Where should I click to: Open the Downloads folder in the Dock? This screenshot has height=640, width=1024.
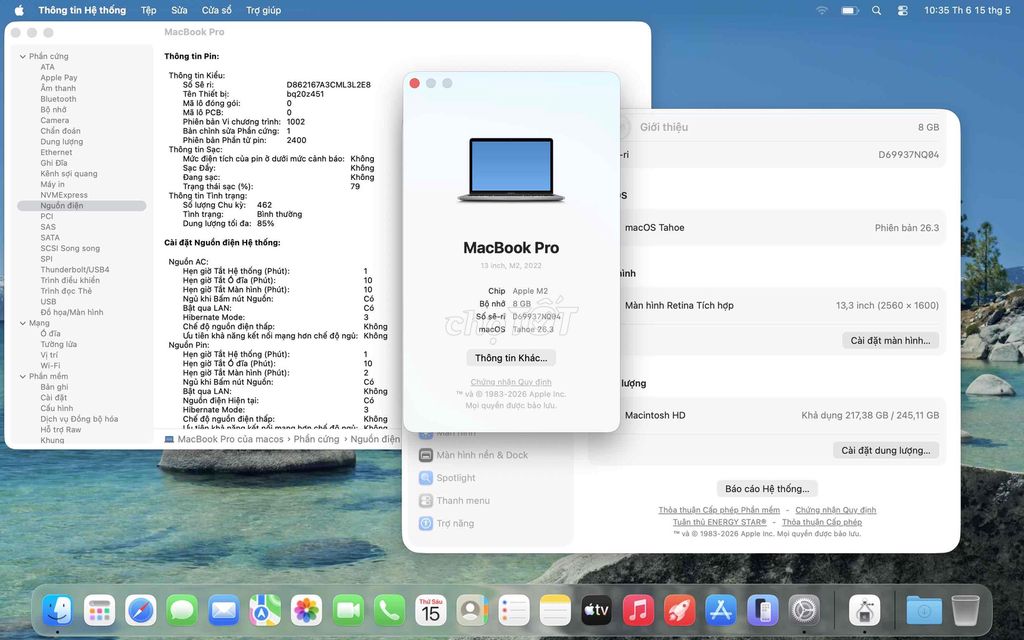click(x=924, y=611)
